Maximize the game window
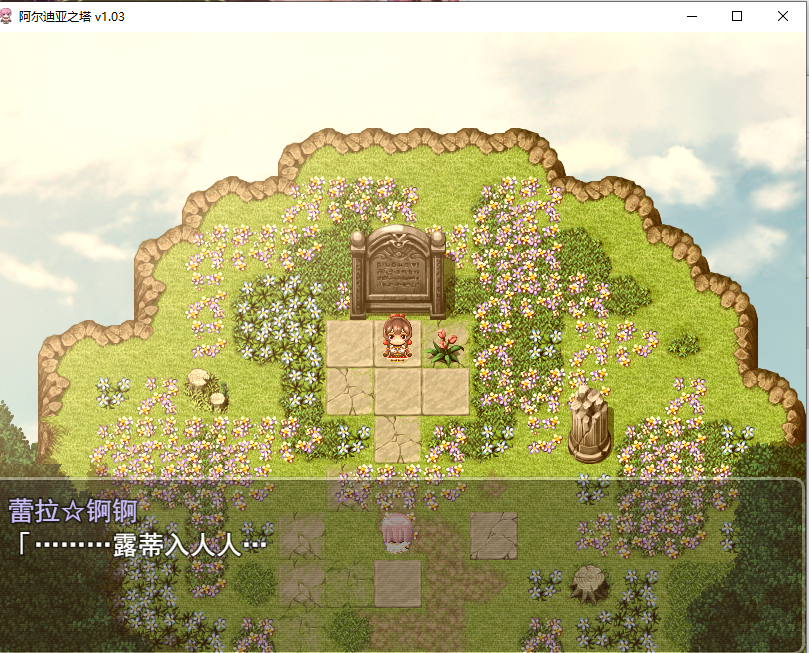The image size is (809, 653). 737,16
